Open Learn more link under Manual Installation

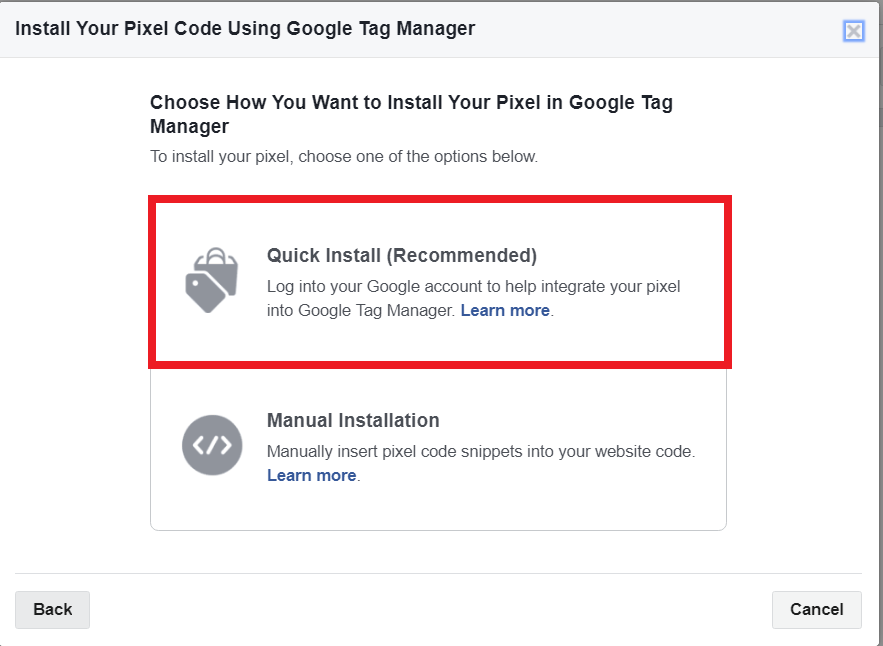pyautogui.click(x=311, y=475)
